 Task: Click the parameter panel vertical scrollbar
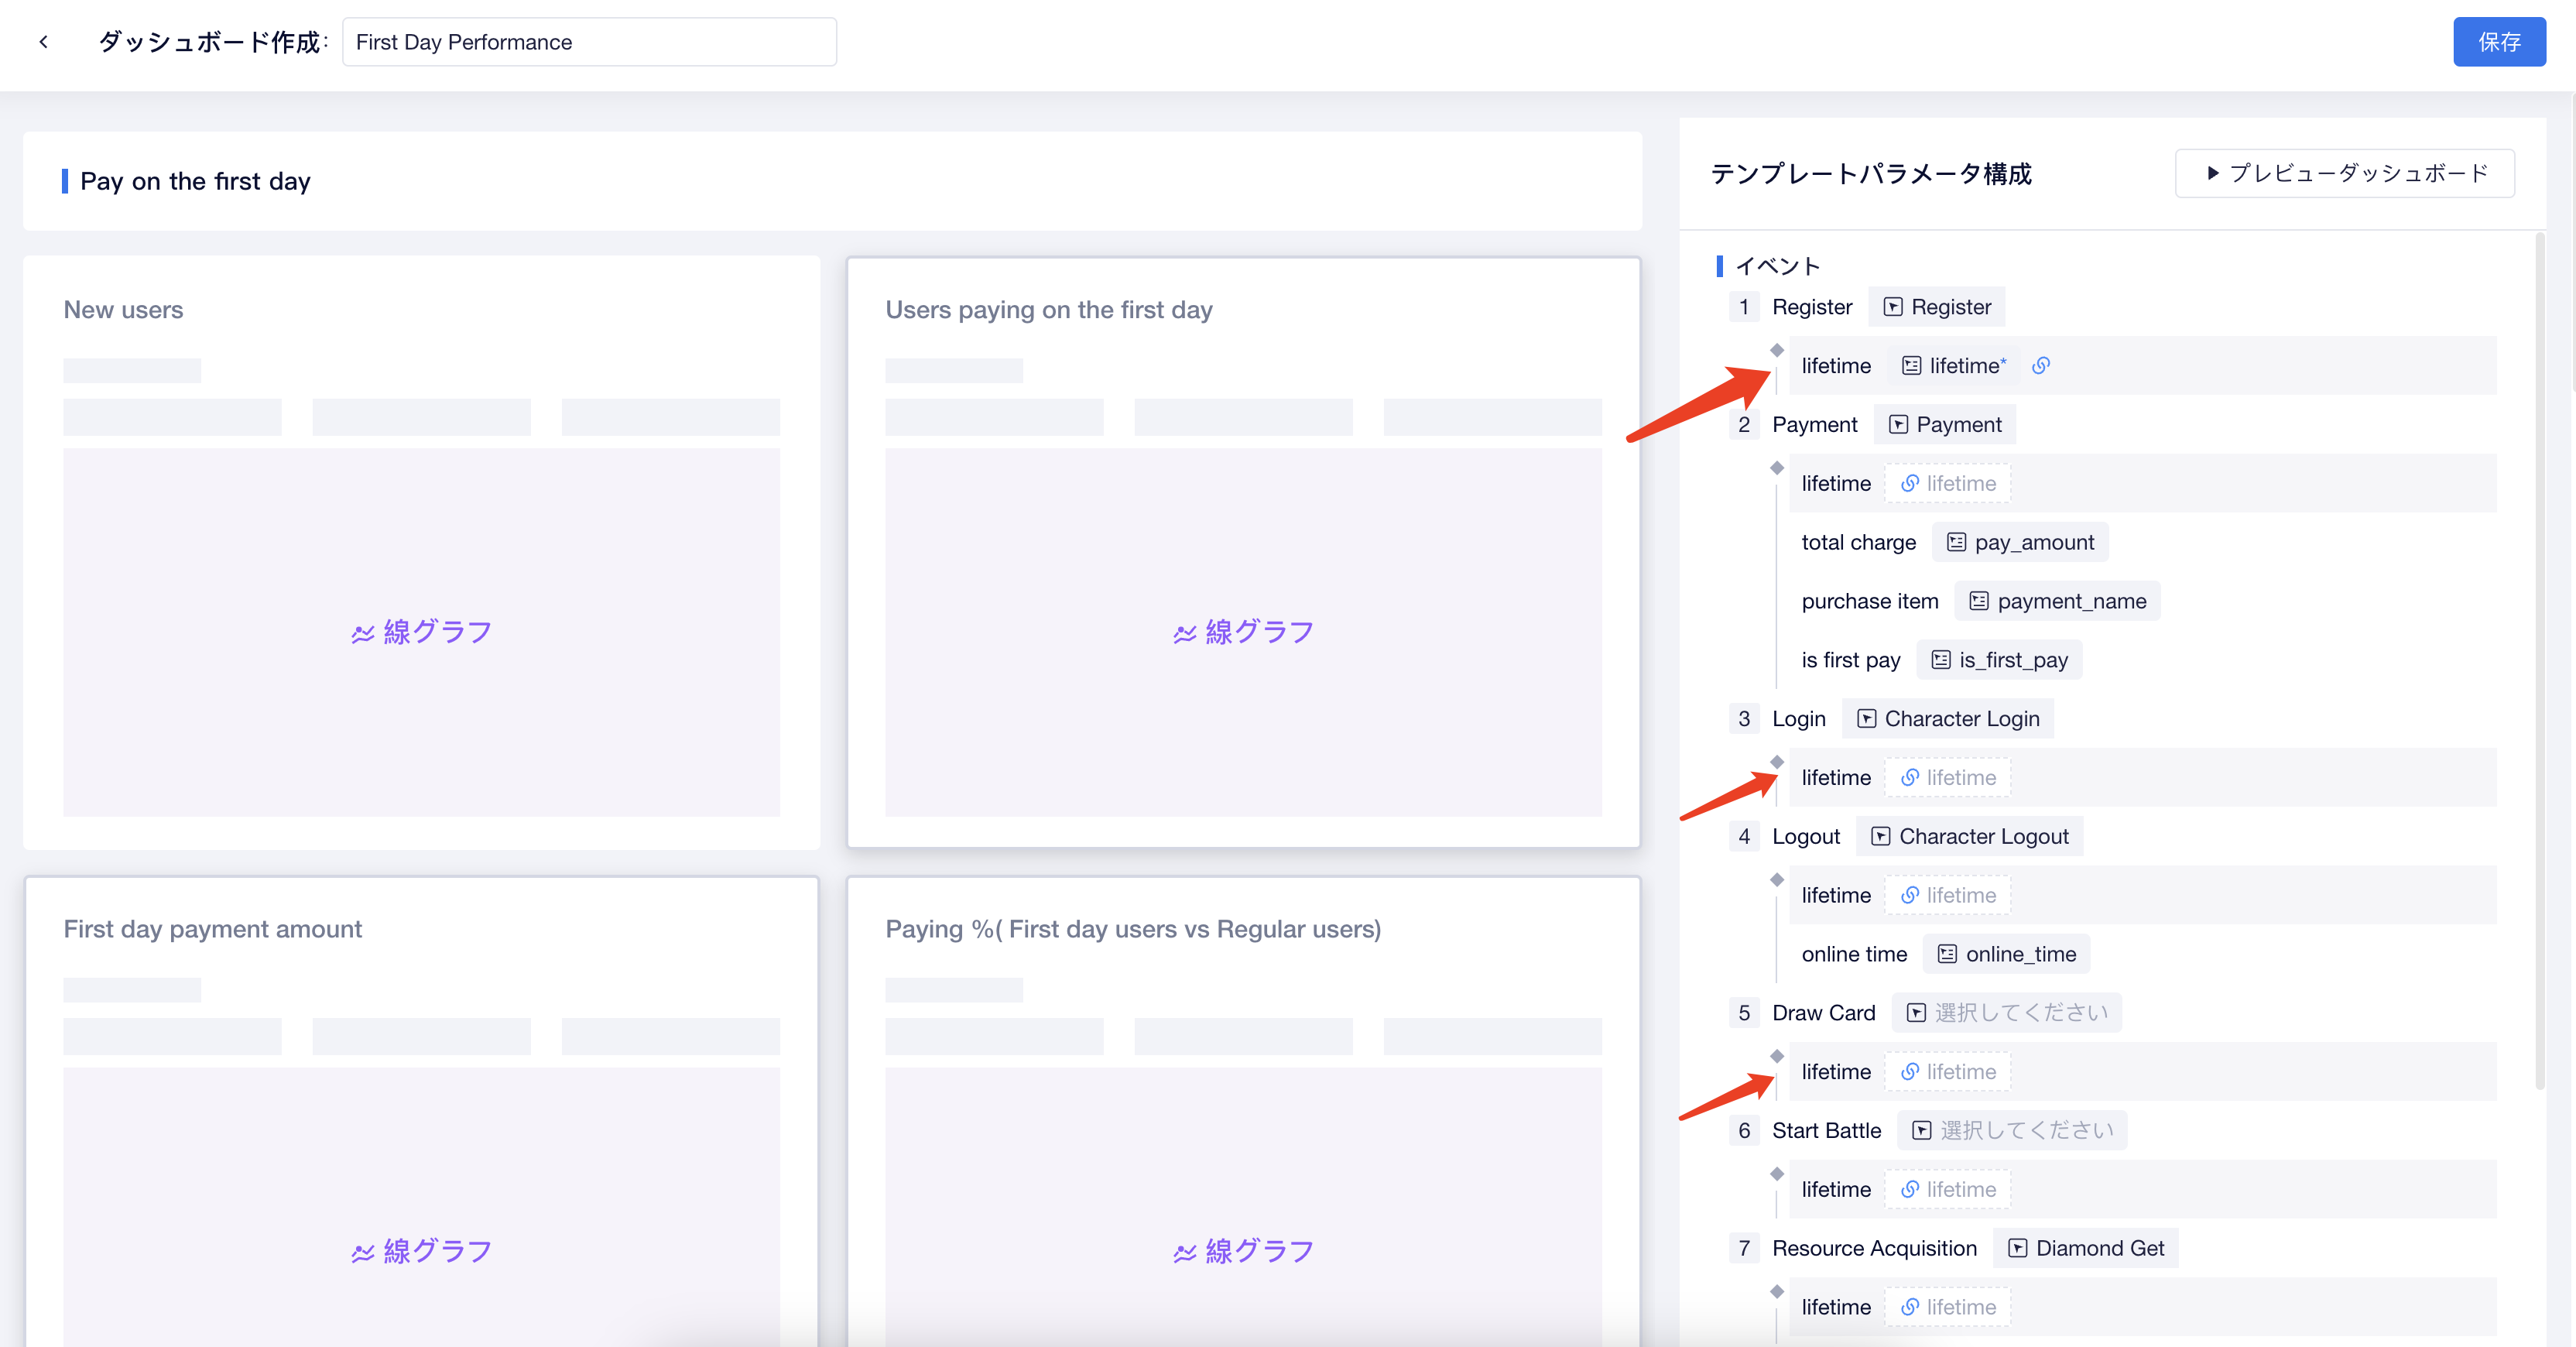coord(2539,660)
